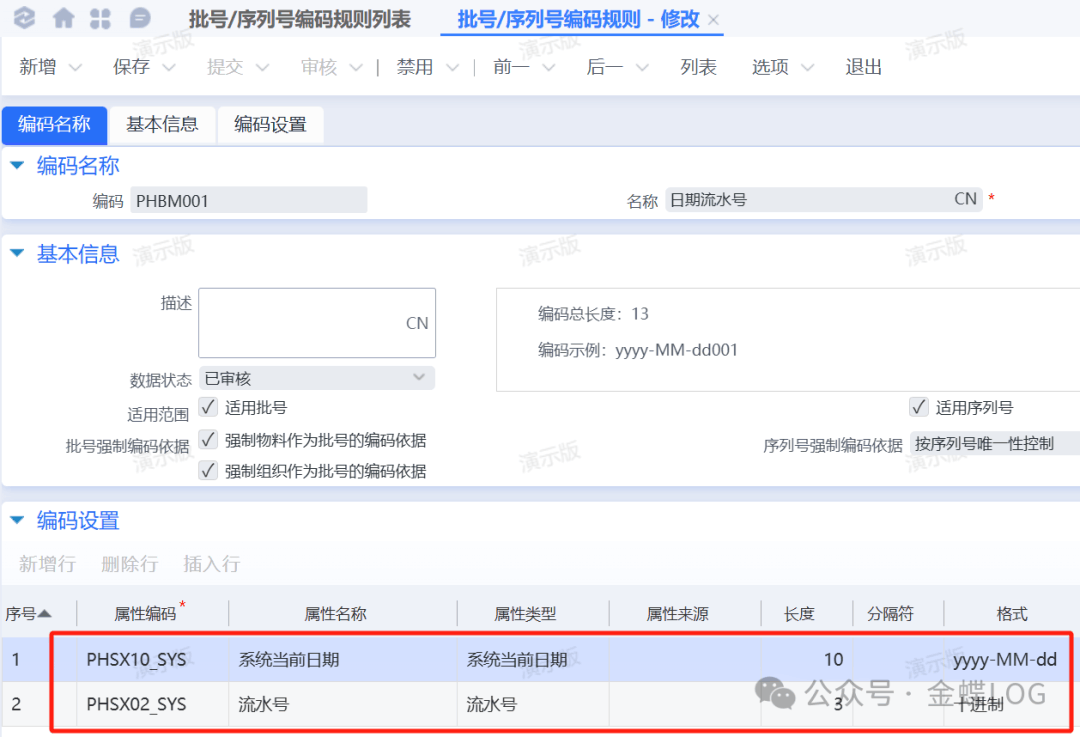
Task: Toggle the 适用批号 checkbox
Action: [208, 407]
